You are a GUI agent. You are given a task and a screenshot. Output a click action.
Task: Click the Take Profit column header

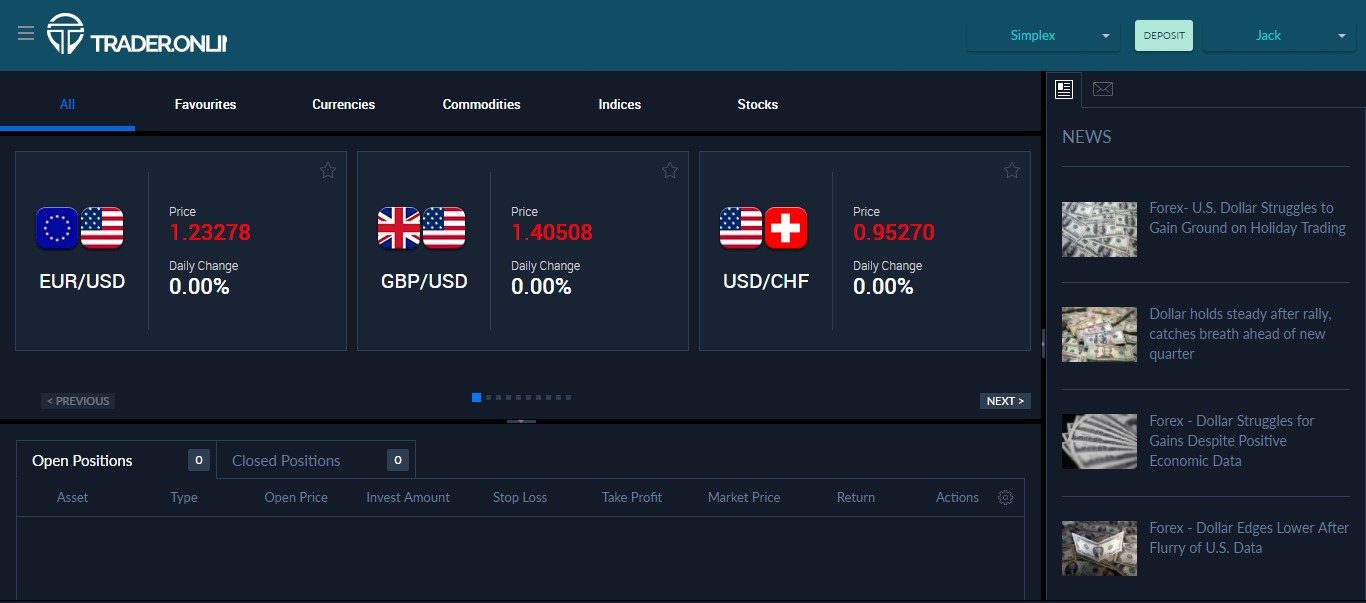632,497
